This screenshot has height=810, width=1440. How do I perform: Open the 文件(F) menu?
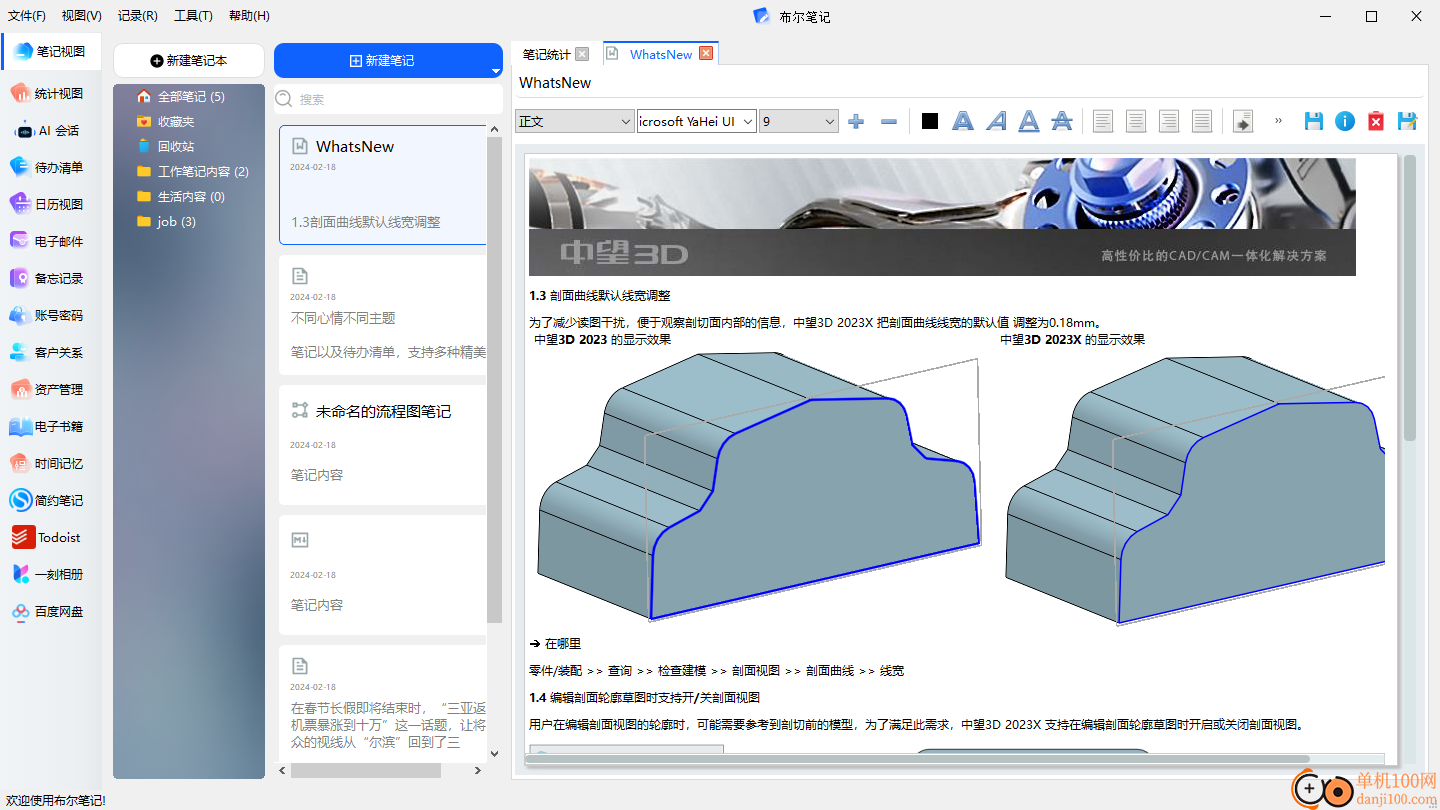(x=27, y=16)
